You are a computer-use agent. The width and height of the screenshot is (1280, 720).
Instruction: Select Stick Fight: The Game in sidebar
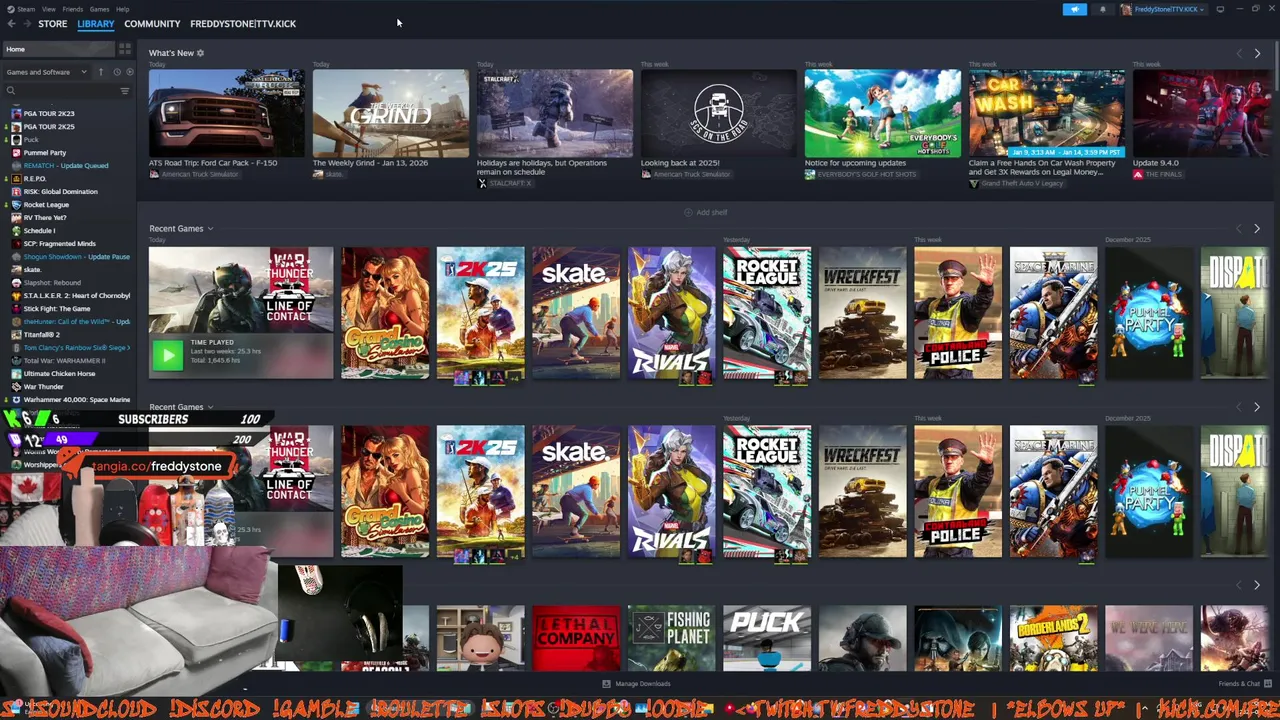[x=57, y=309]
